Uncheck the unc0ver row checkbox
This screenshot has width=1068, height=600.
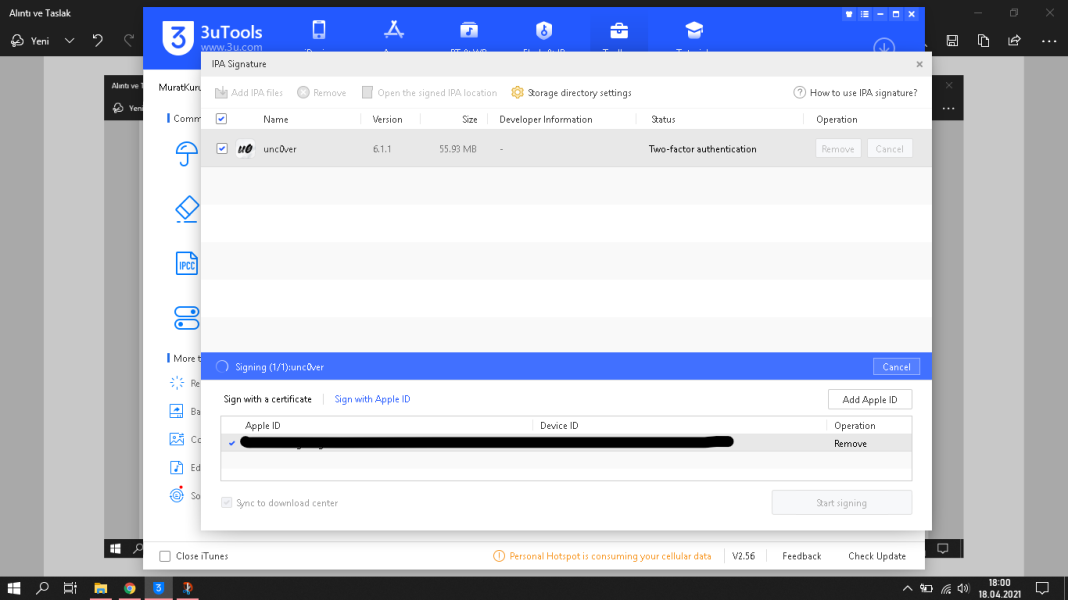[222, 149]
